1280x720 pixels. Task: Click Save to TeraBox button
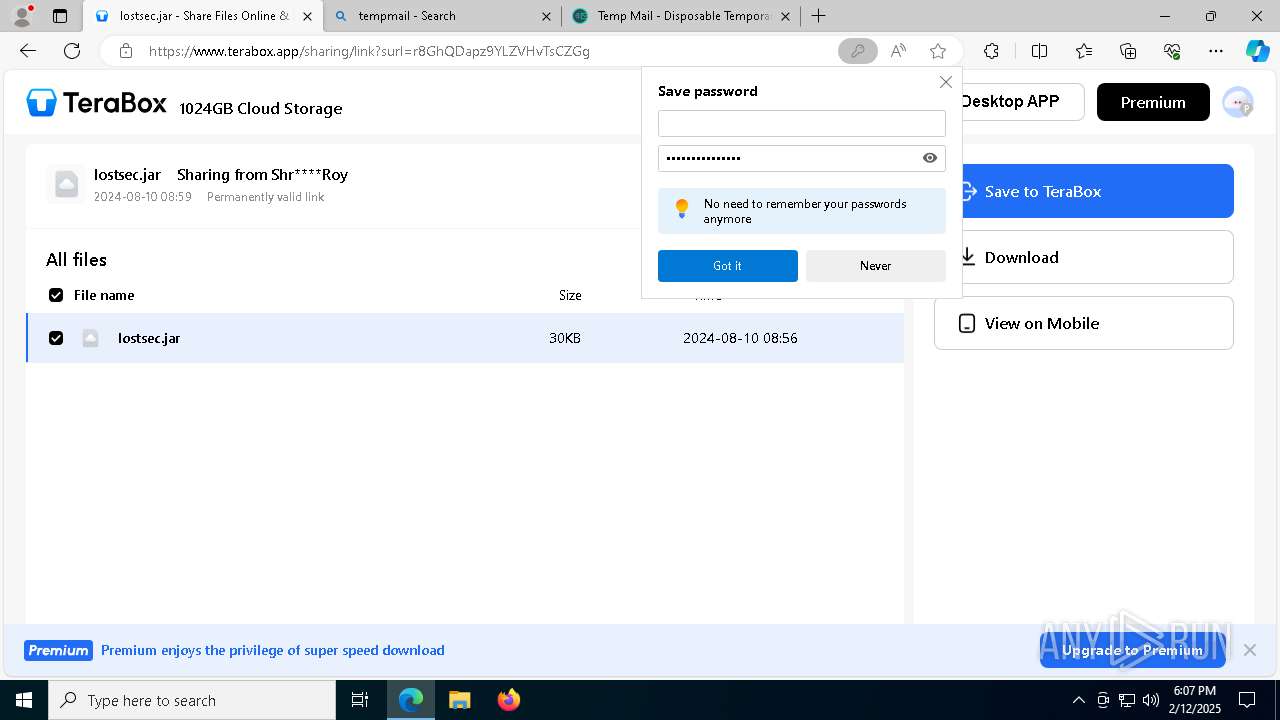(x=1097, y=191)
